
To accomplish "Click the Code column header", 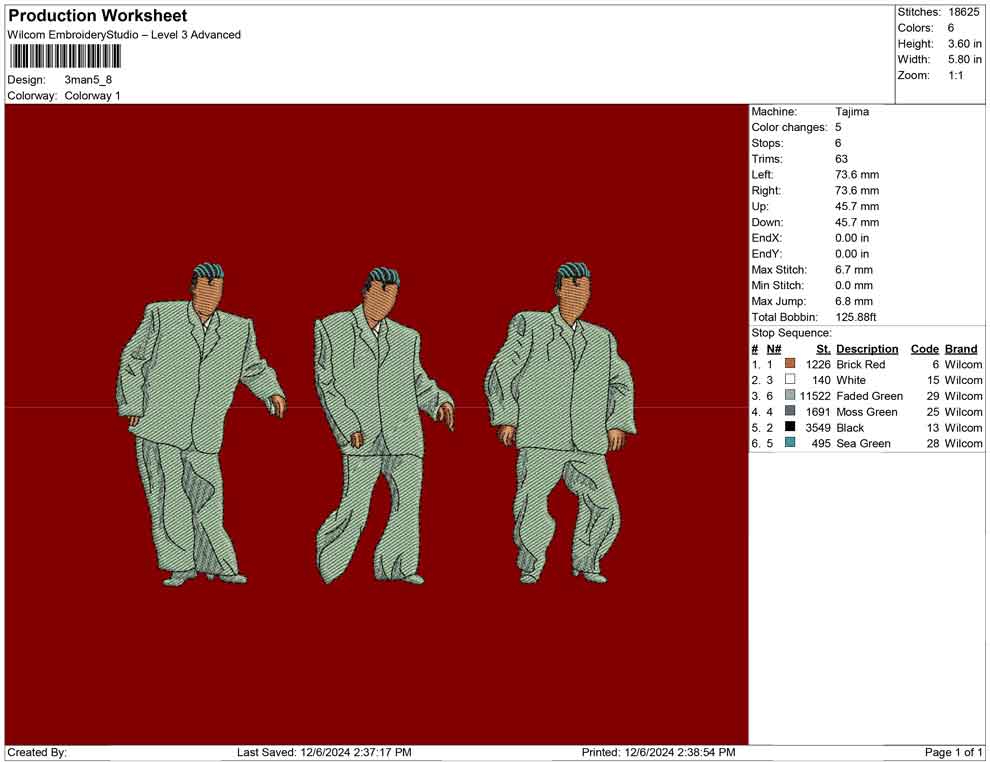I will (924, 349).
